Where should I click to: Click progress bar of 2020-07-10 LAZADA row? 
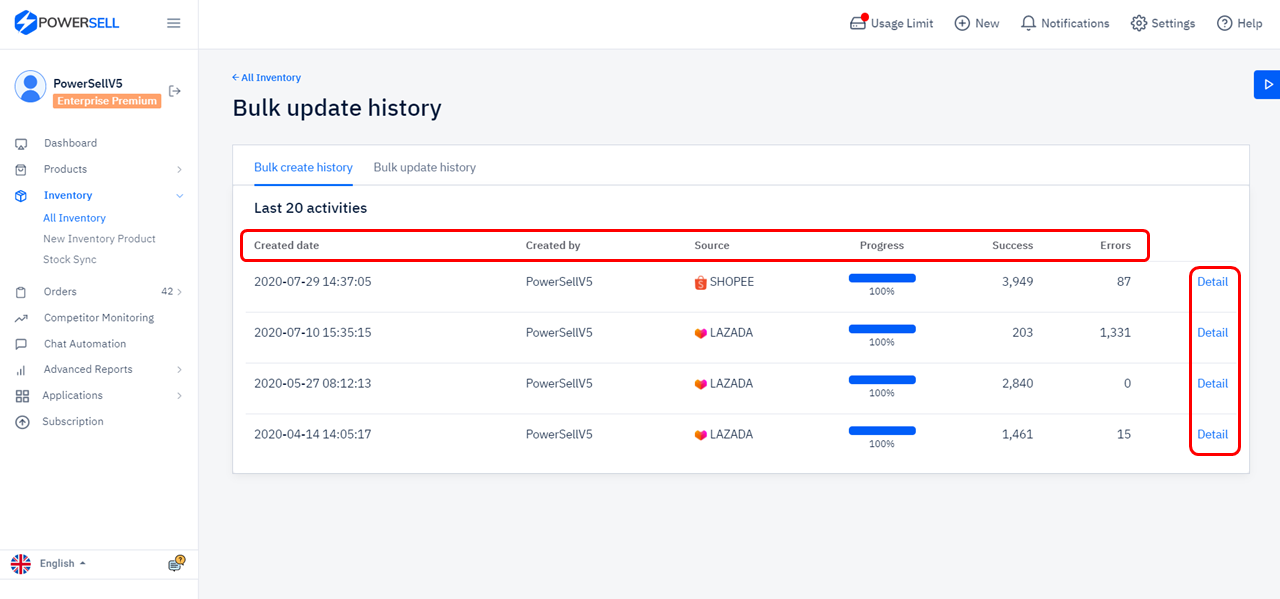[x=882, y=328]
